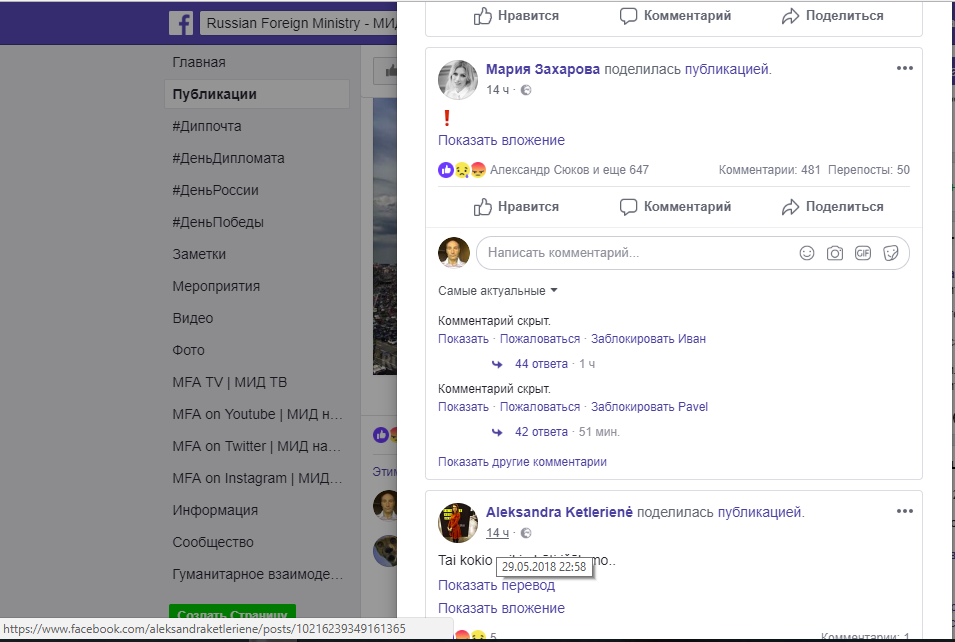Show hidden comment from Pavel
This screenshot has height=642, width=955.
(463, 407)
